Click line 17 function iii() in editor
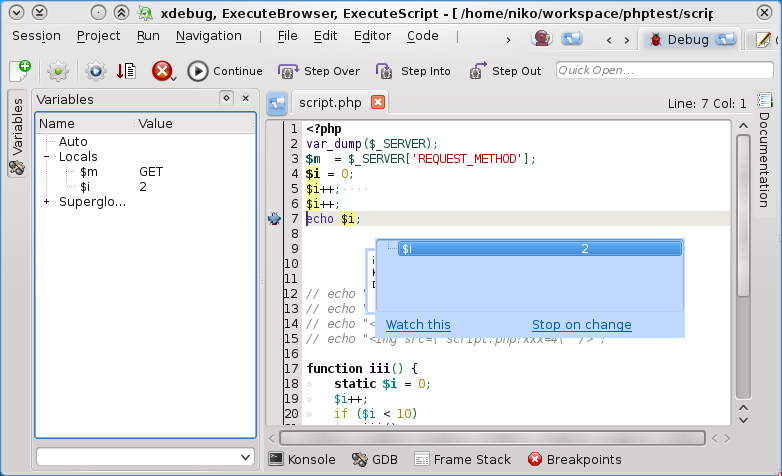This screenshot has height=476, width=782. [362, 368]
